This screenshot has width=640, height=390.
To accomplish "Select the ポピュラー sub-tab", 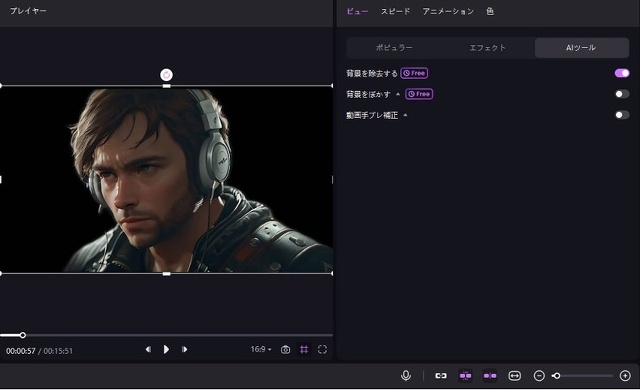I will [394, 48].
